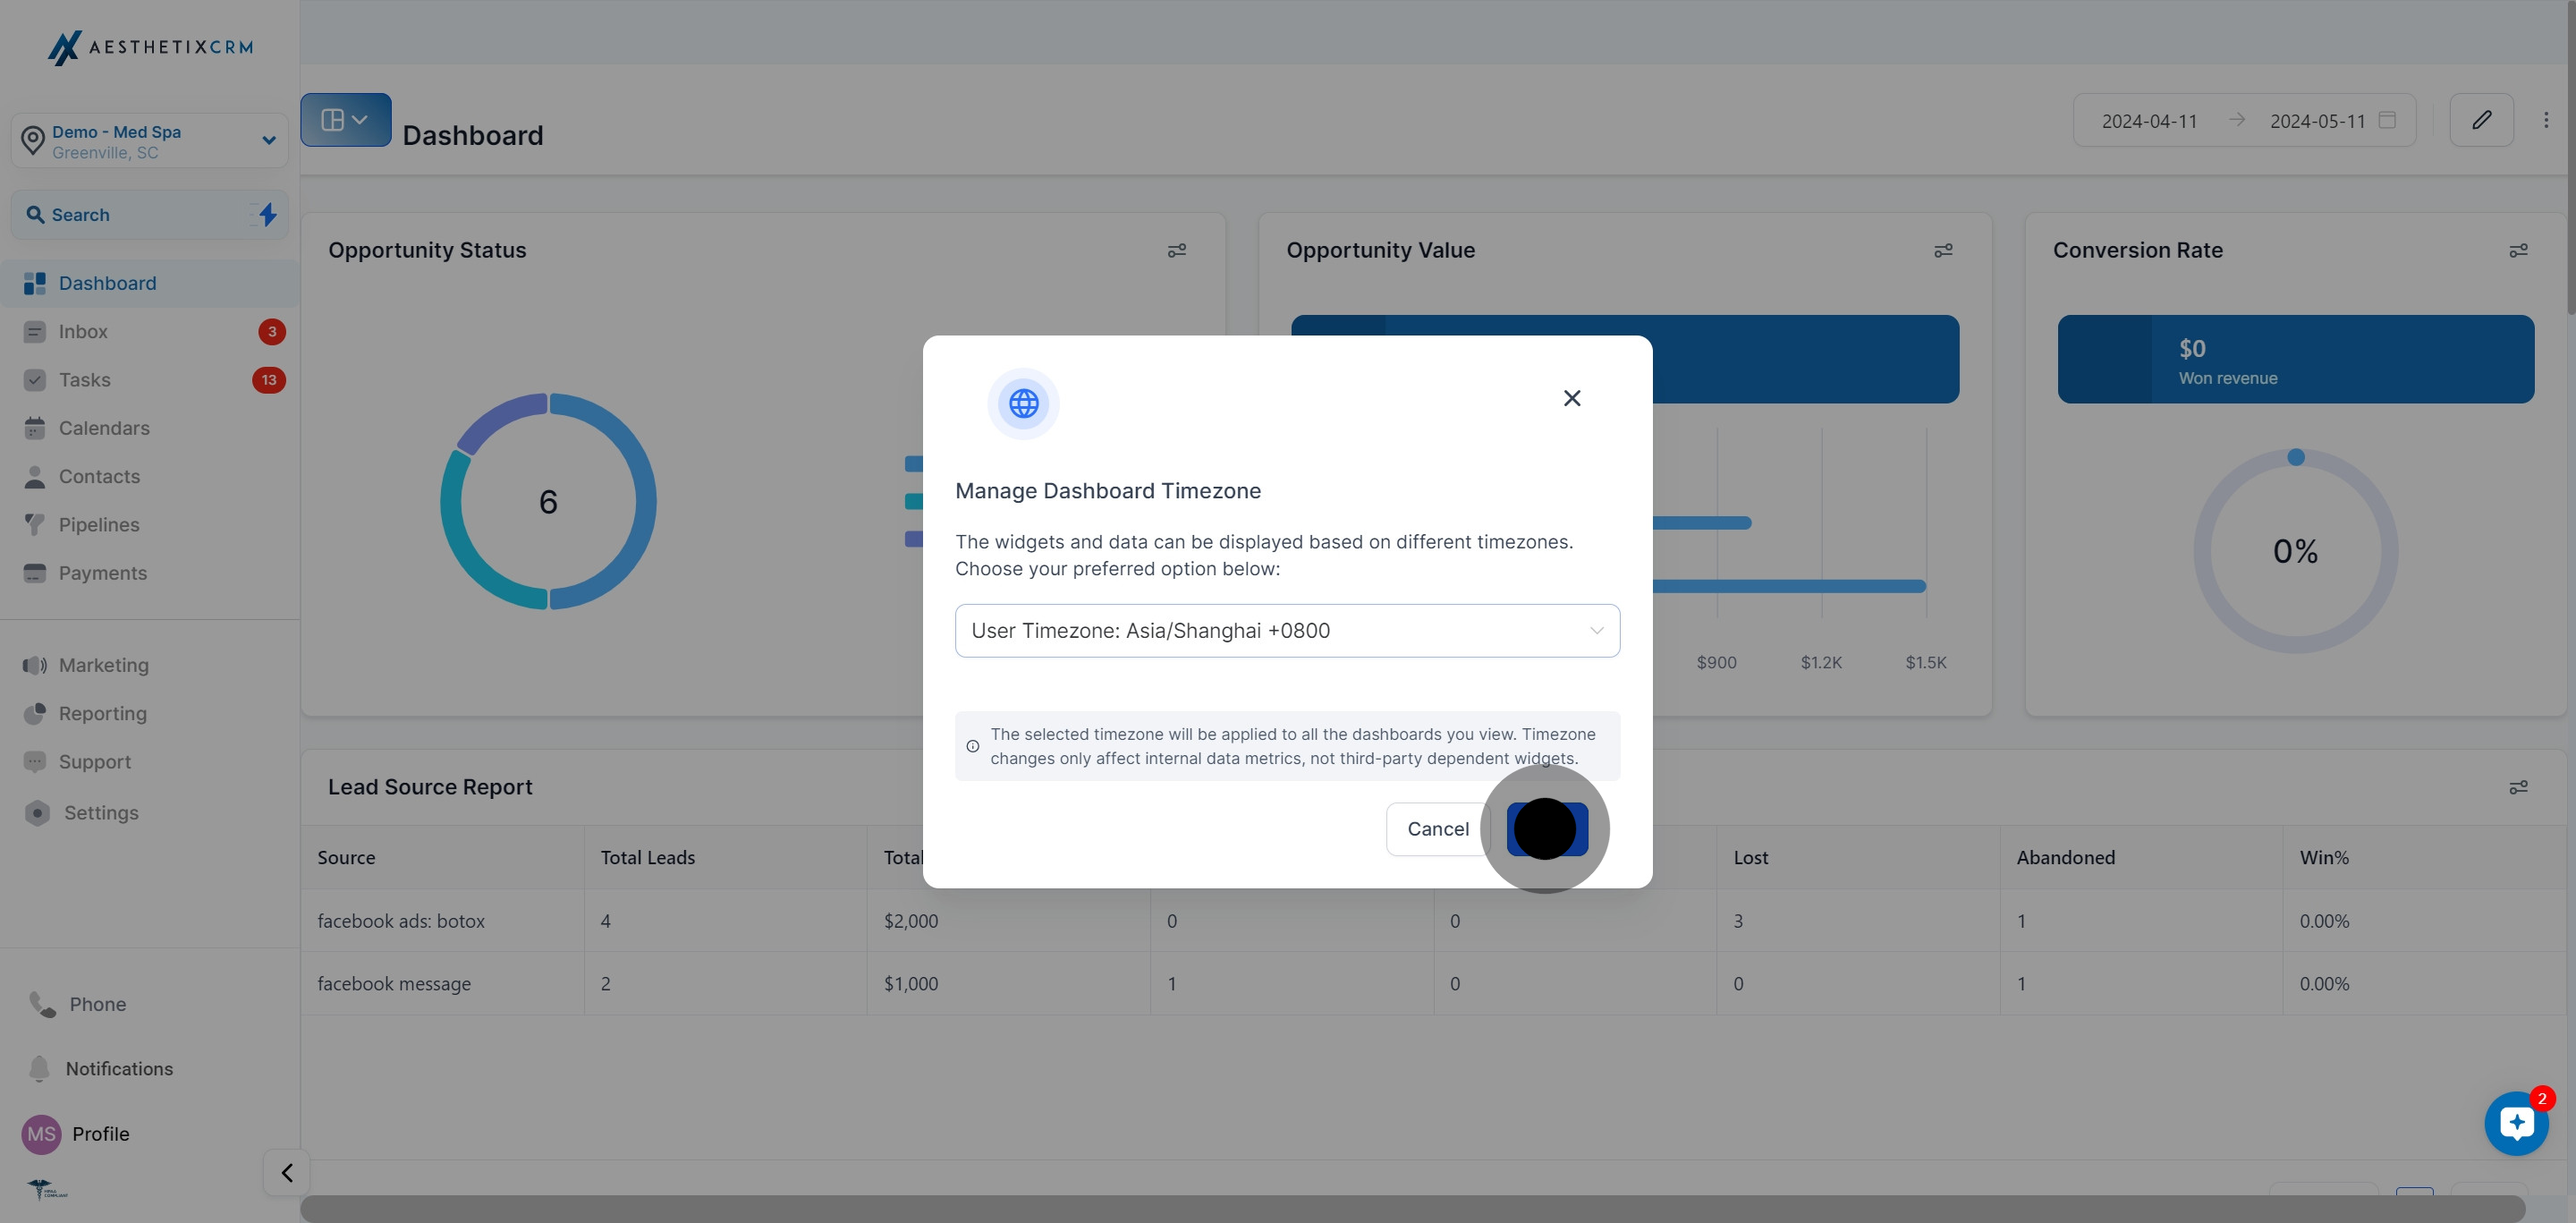Open the three-dot more options menu
Image resolution: width=2576 pixels, height=1223 pixels.
[x=2545, y=120]
